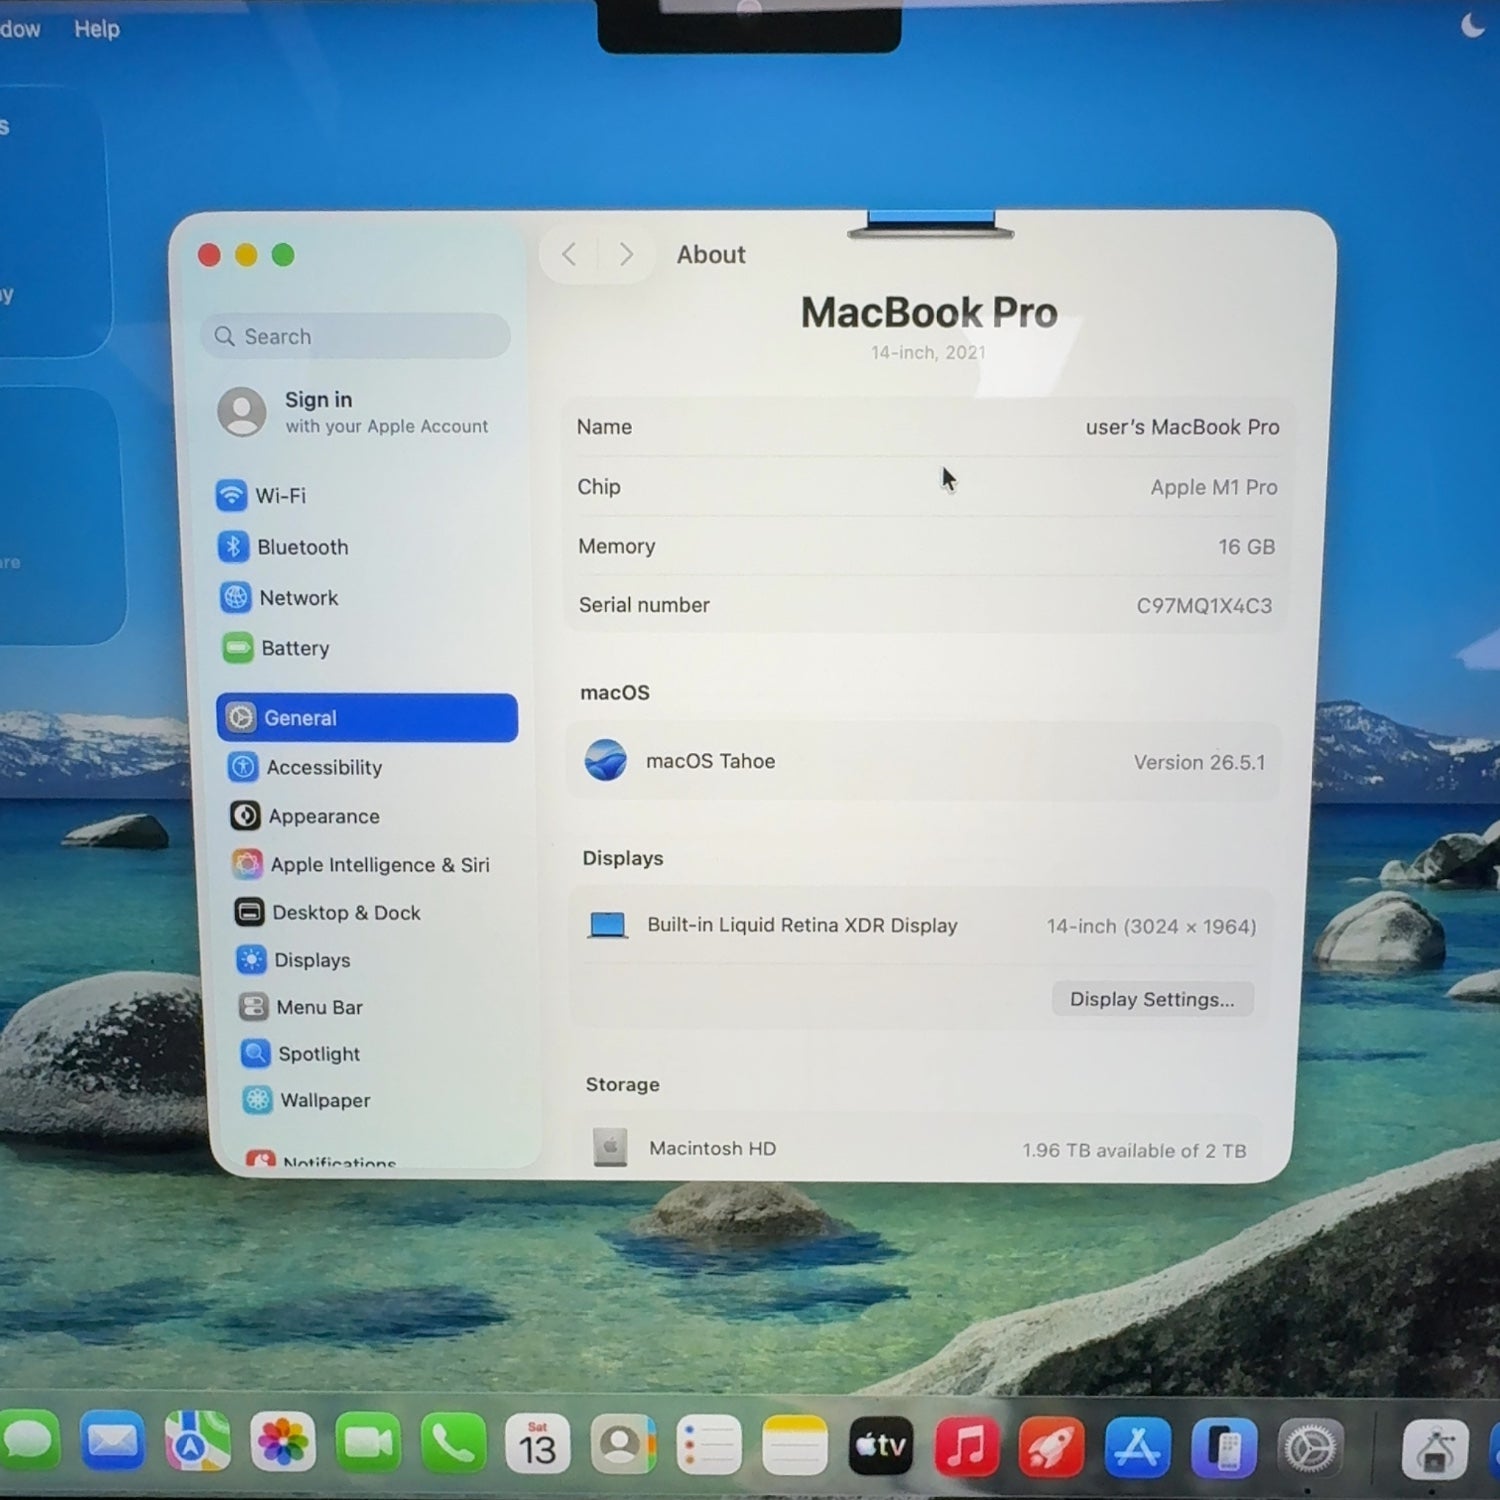This screenshot has width=1500, height=1500.
Task: Open Music from the Dock
Action: click(x=966, y=1446)
